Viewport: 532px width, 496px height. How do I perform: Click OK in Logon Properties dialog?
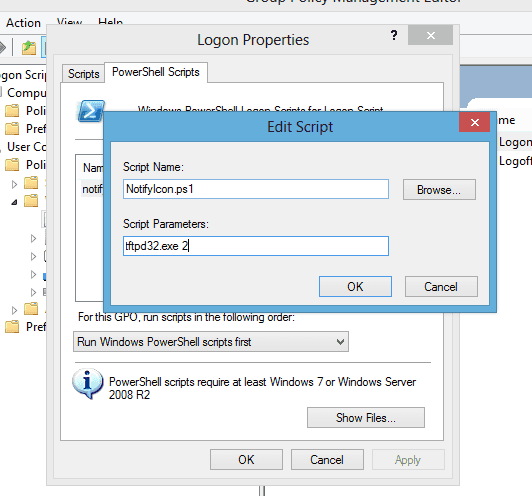point(246,460)
